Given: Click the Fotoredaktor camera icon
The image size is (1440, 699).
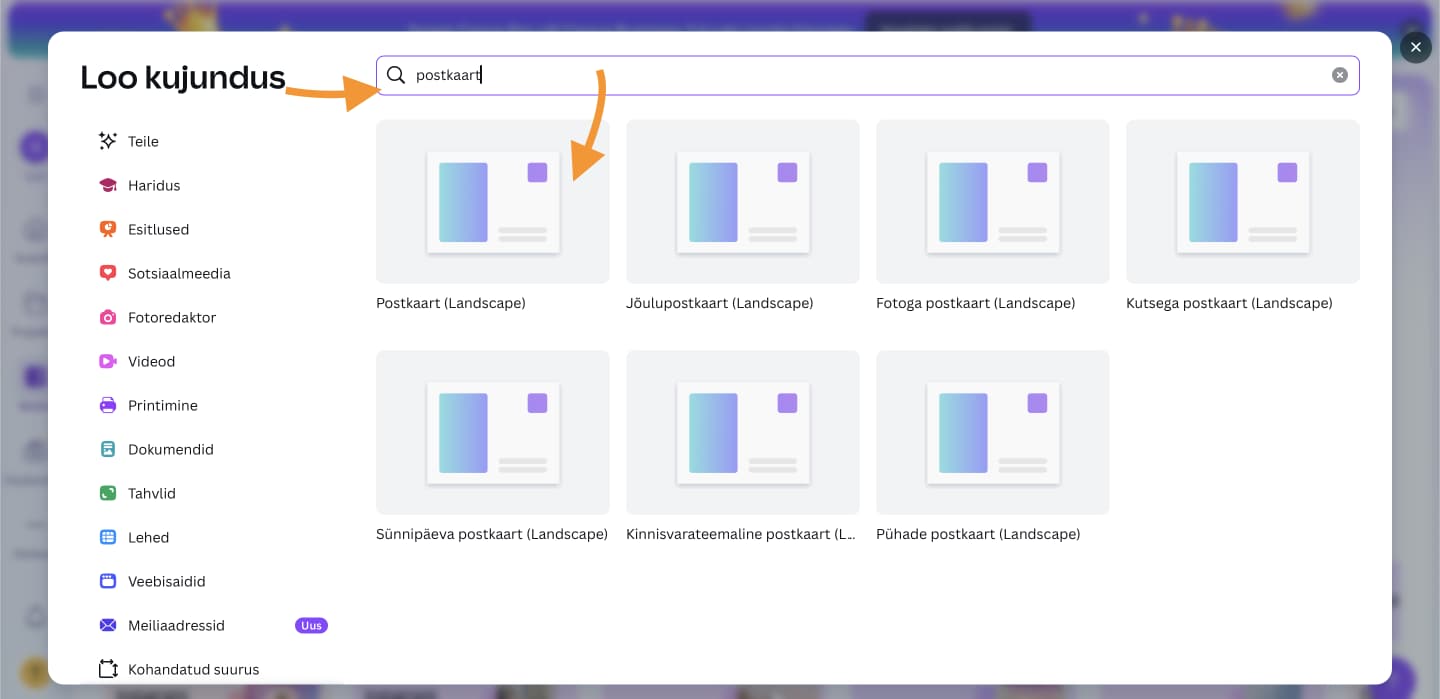Looking at the screenshot, I should pos(108,317).
